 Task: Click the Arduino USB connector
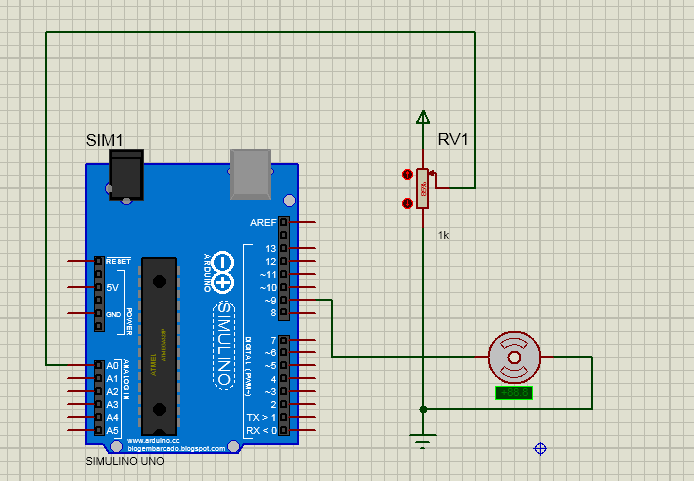[251, 174]
